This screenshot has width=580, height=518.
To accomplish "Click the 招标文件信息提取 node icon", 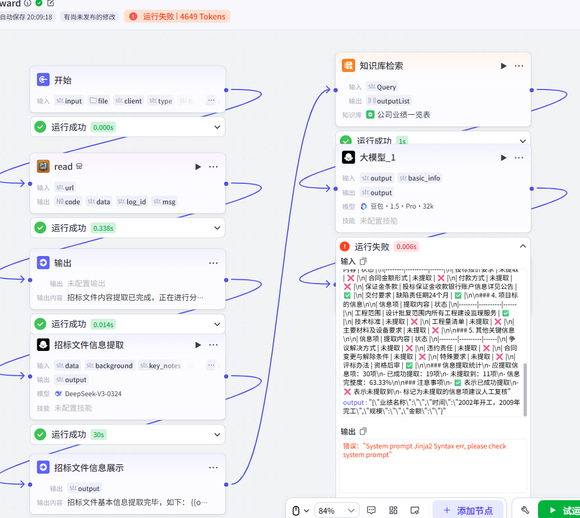I will 43,345.
